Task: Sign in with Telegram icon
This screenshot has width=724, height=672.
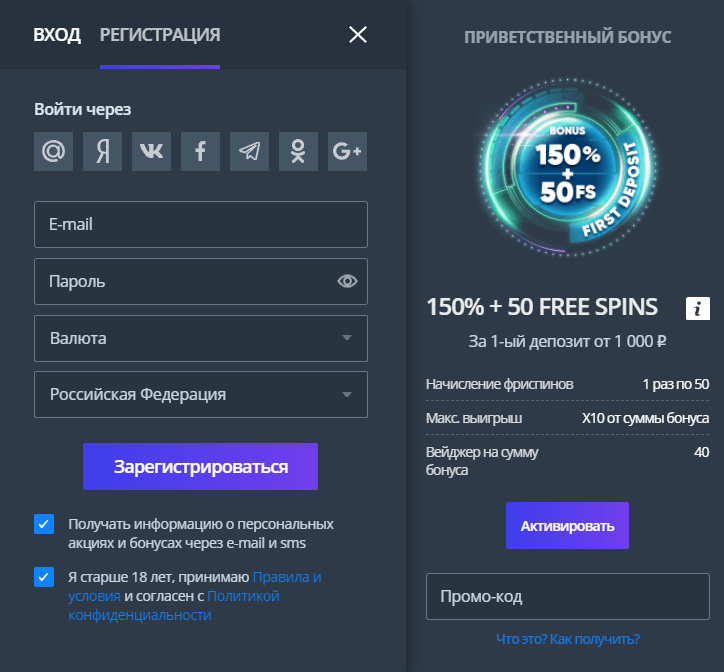Action: (249, 151)
